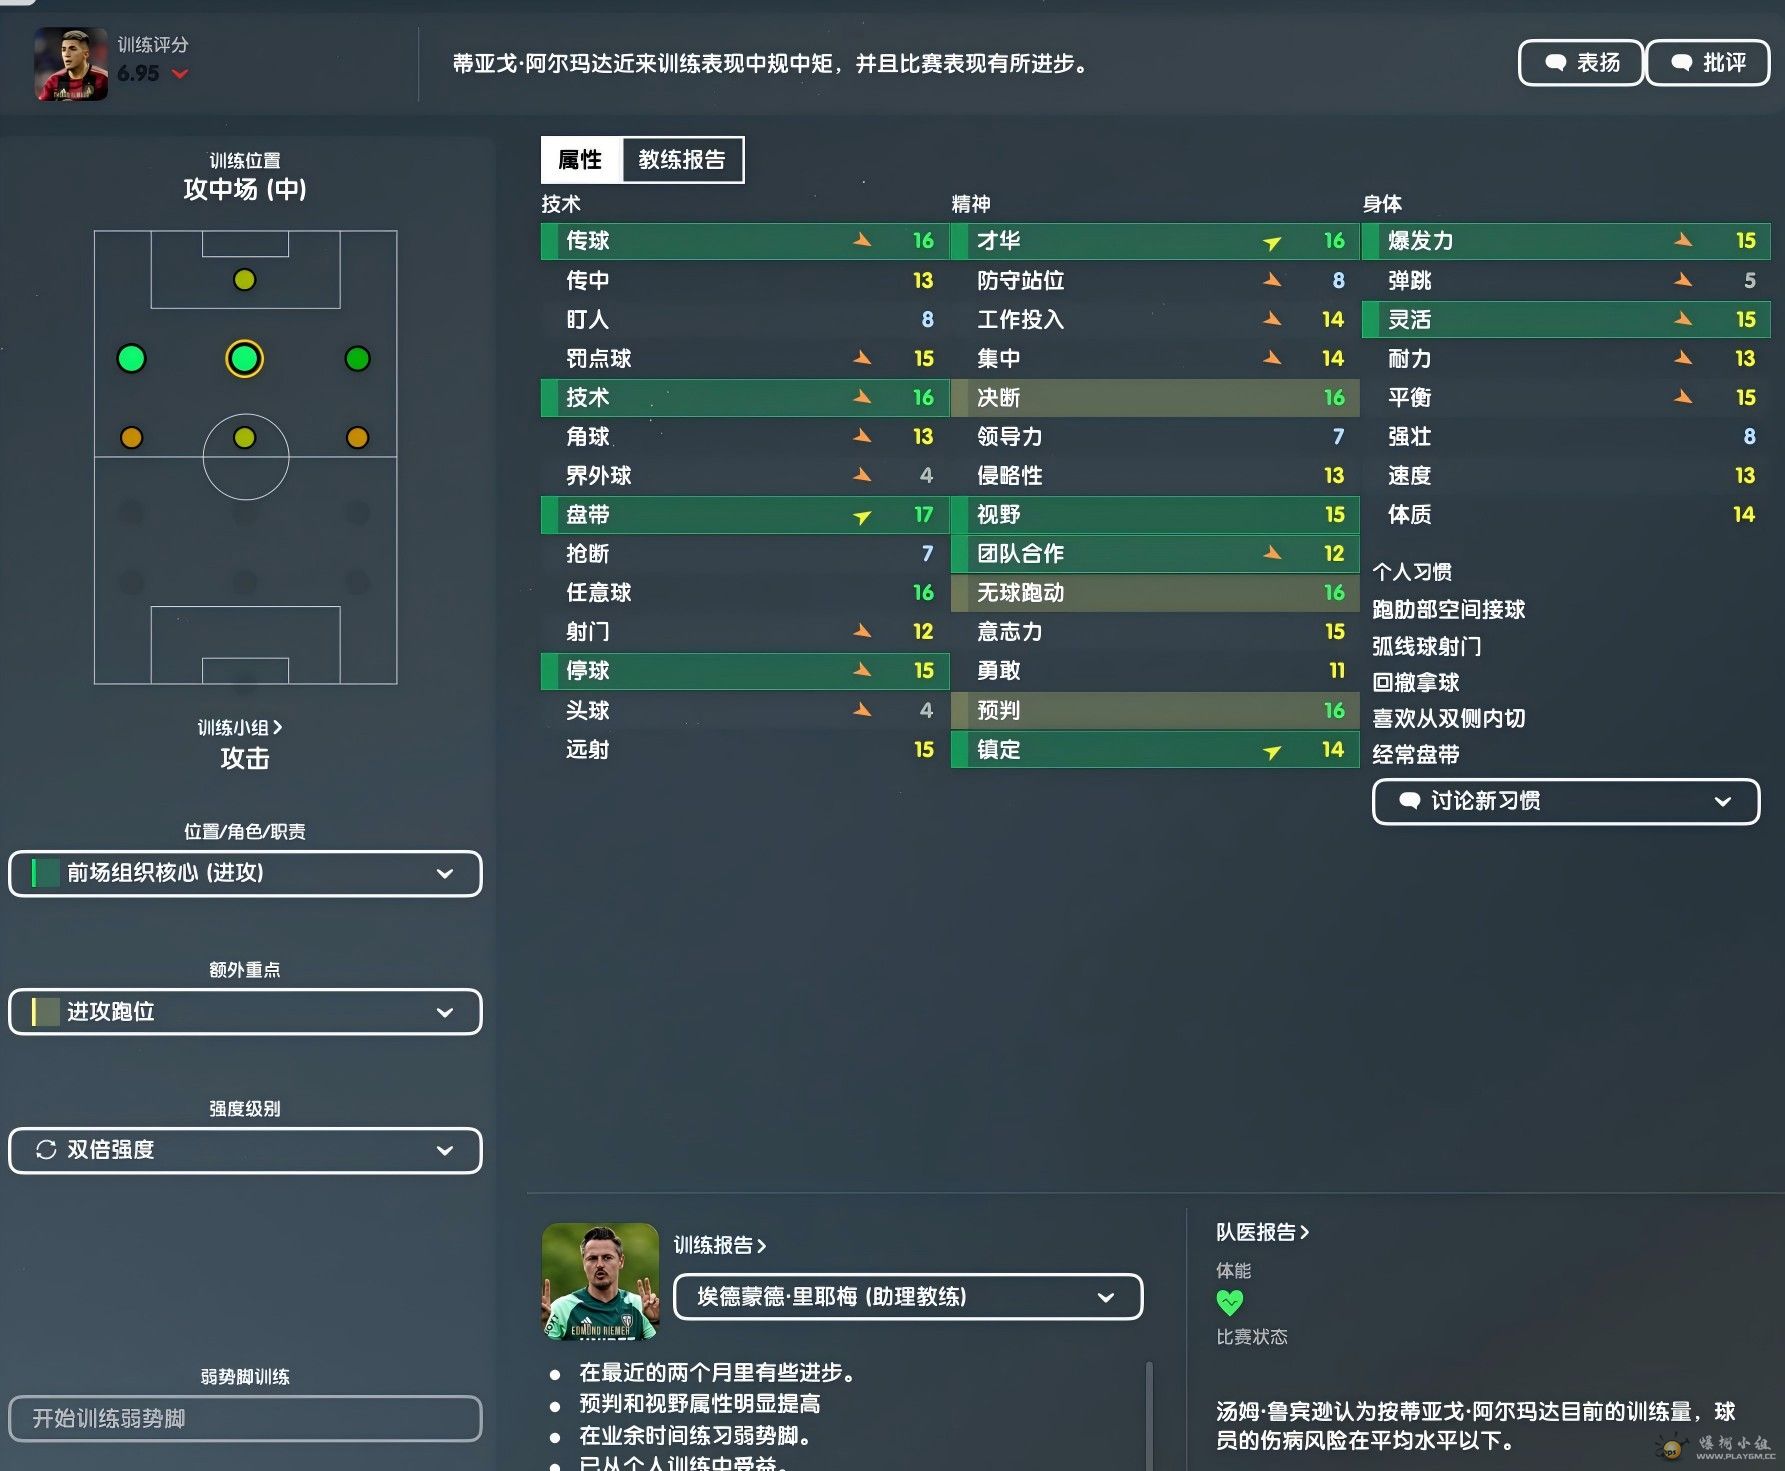Click the red training rating down arrow

[180, 74]
